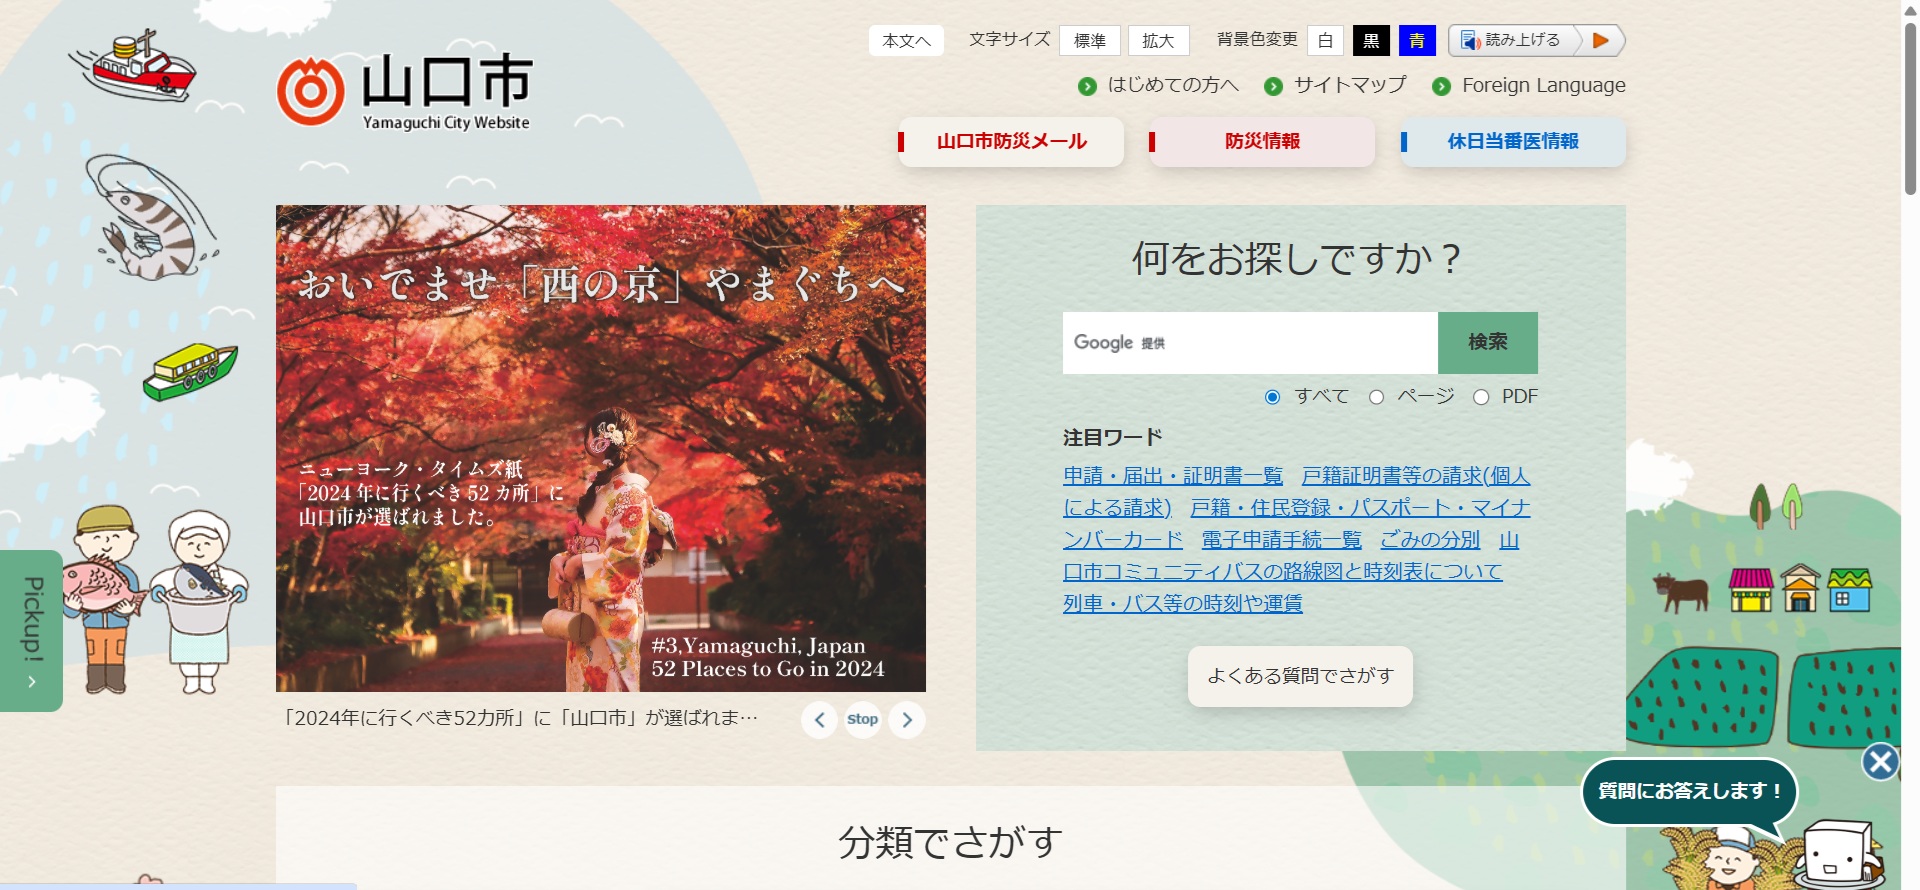This screenshot has width=1920, height=890.
Task: Expand the Pickup! side tab
Action: pyautogui.click(x=31, y=630)
